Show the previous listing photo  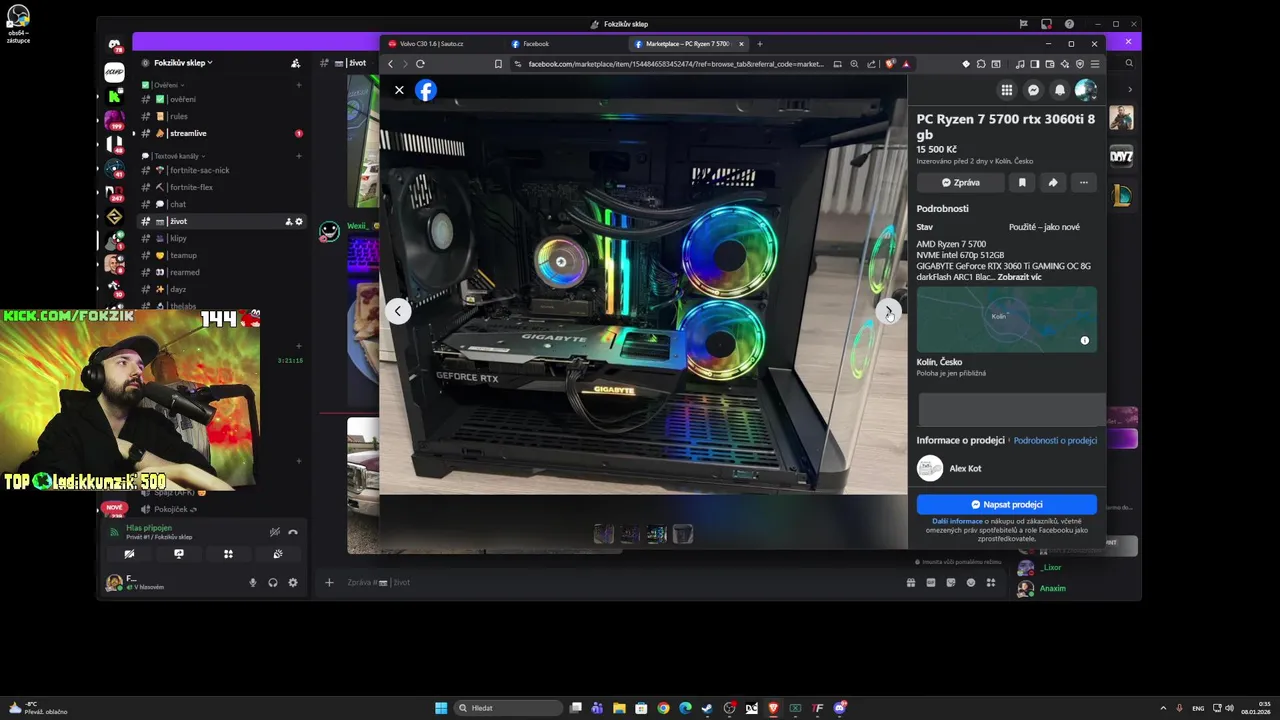(x=397, y=311)
